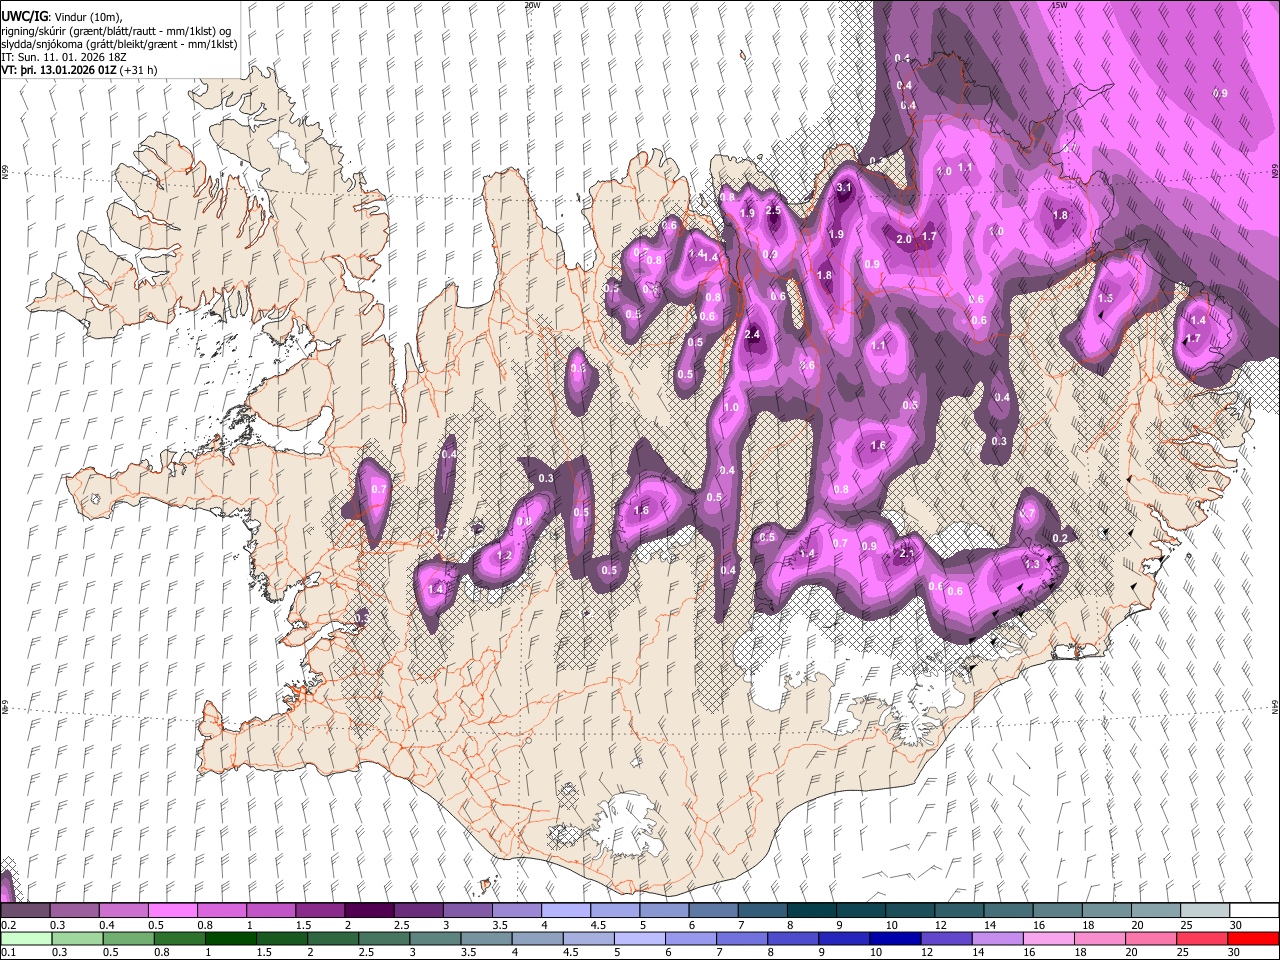Click the '20W' longitude label at top
The image size is (1280, 960).
(x=532, y=5)
